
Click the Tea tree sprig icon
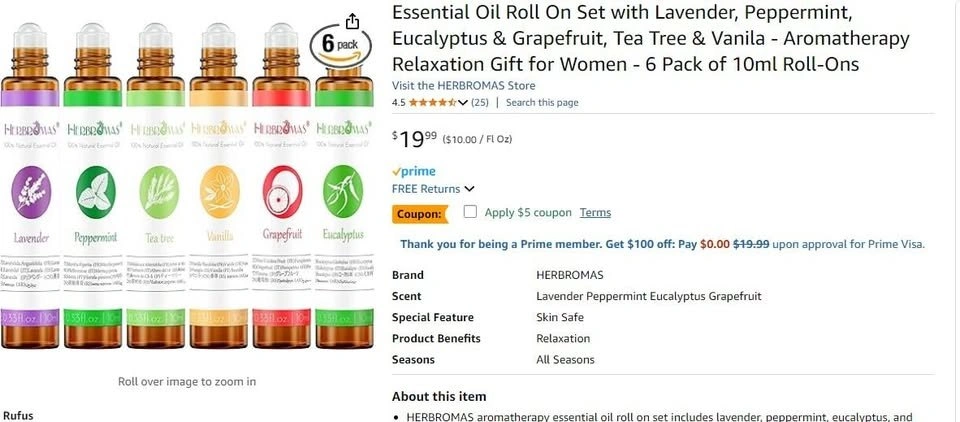pos(159,192)
